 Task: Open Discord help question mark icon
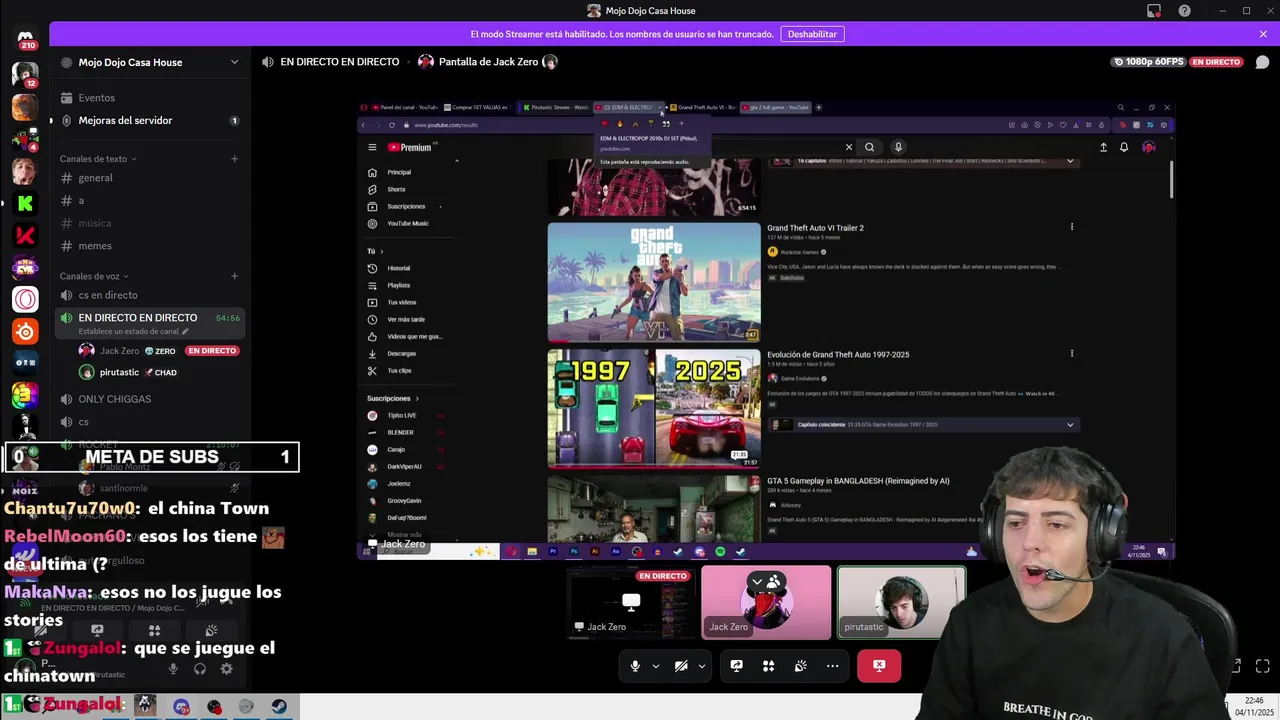(x=1185, y=11)
